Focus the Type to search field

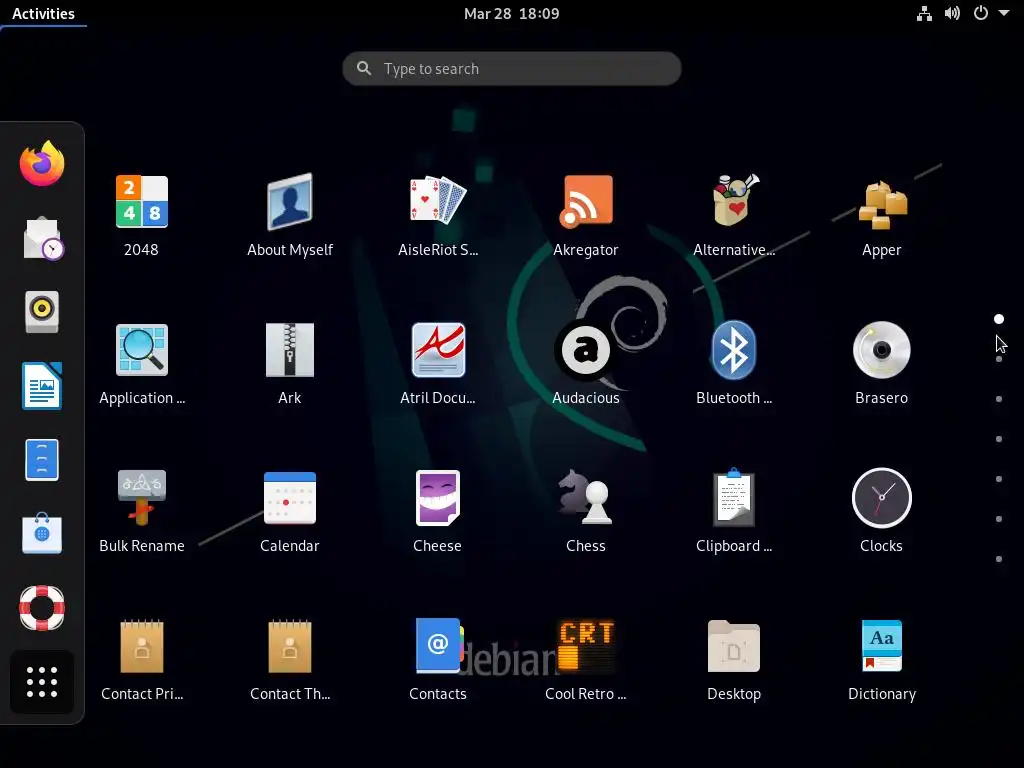coord(512,69)
